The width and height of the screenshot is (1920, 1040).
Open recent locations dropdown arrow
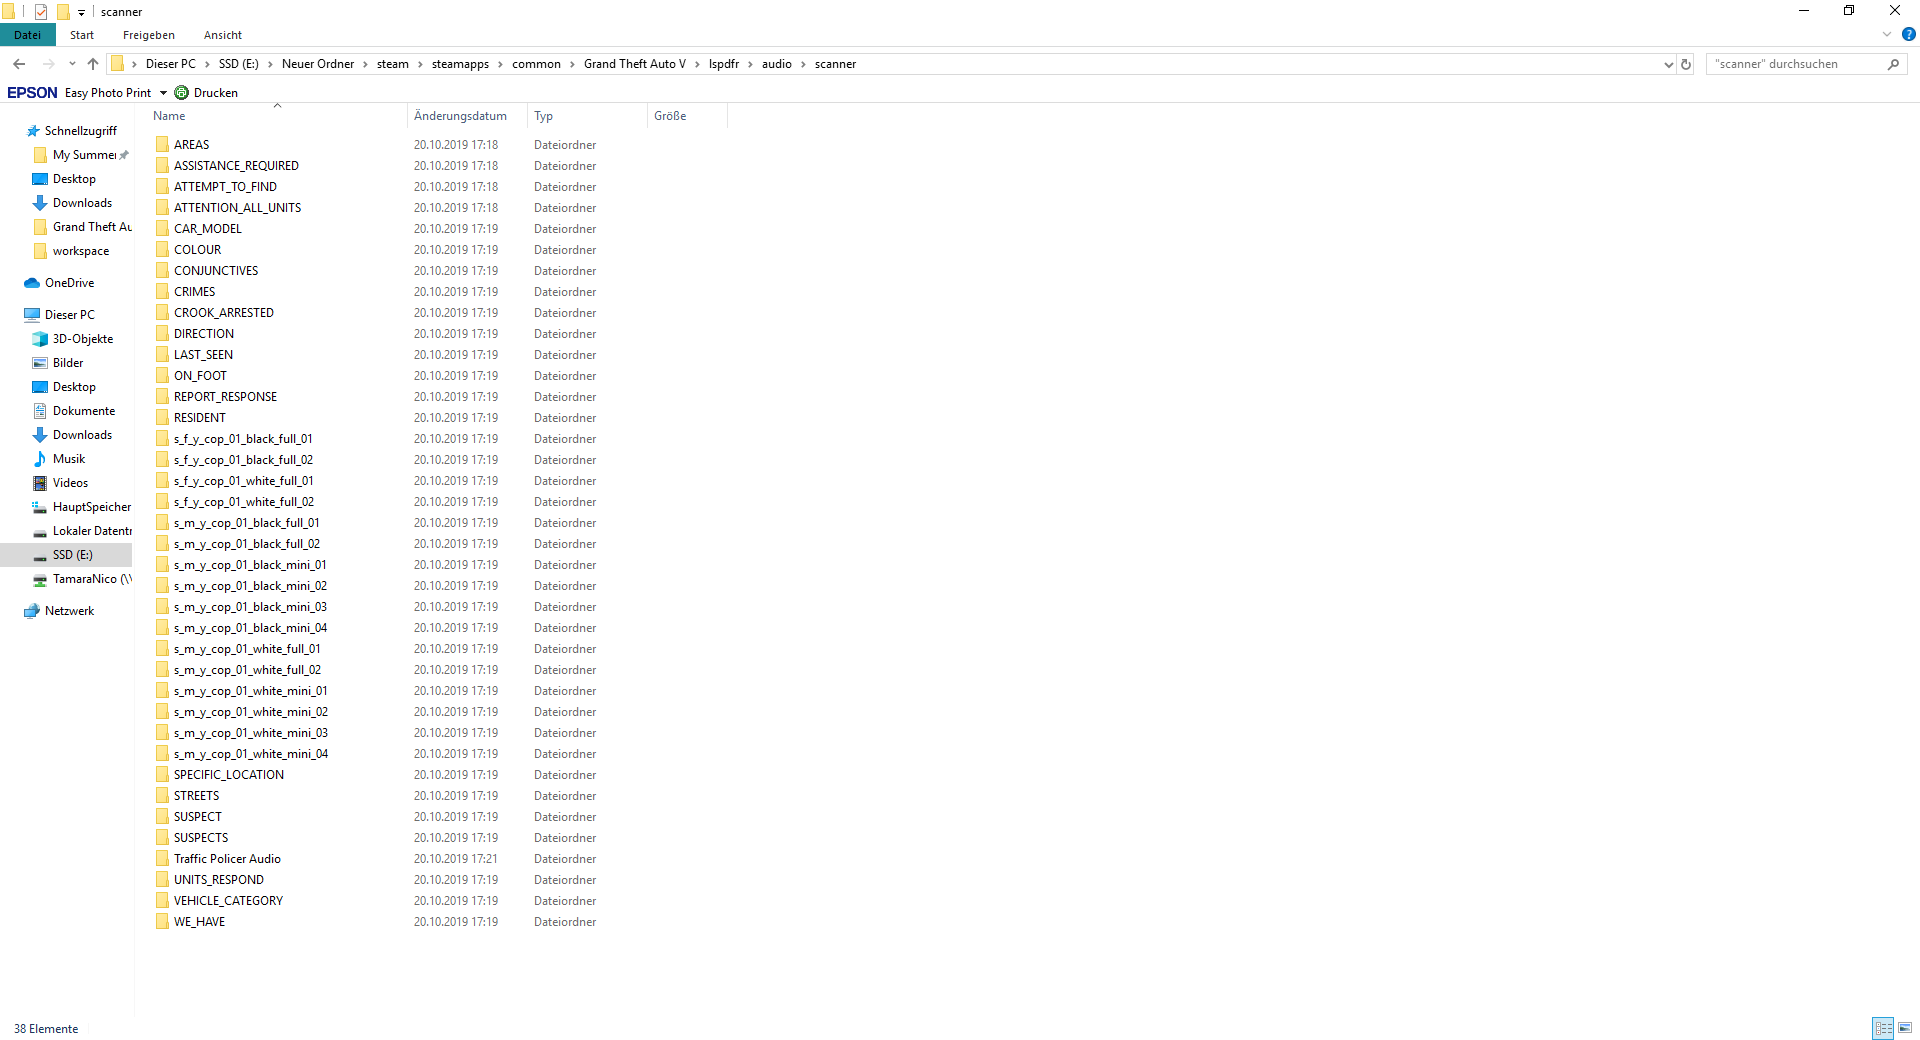72,64
